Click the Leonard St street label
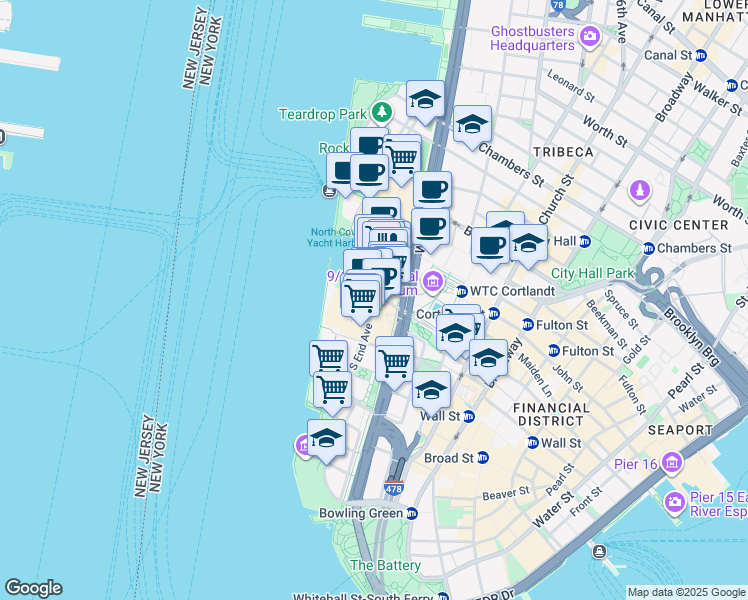The width and height of the screenshot is (748, 600). tap(571, 86)
